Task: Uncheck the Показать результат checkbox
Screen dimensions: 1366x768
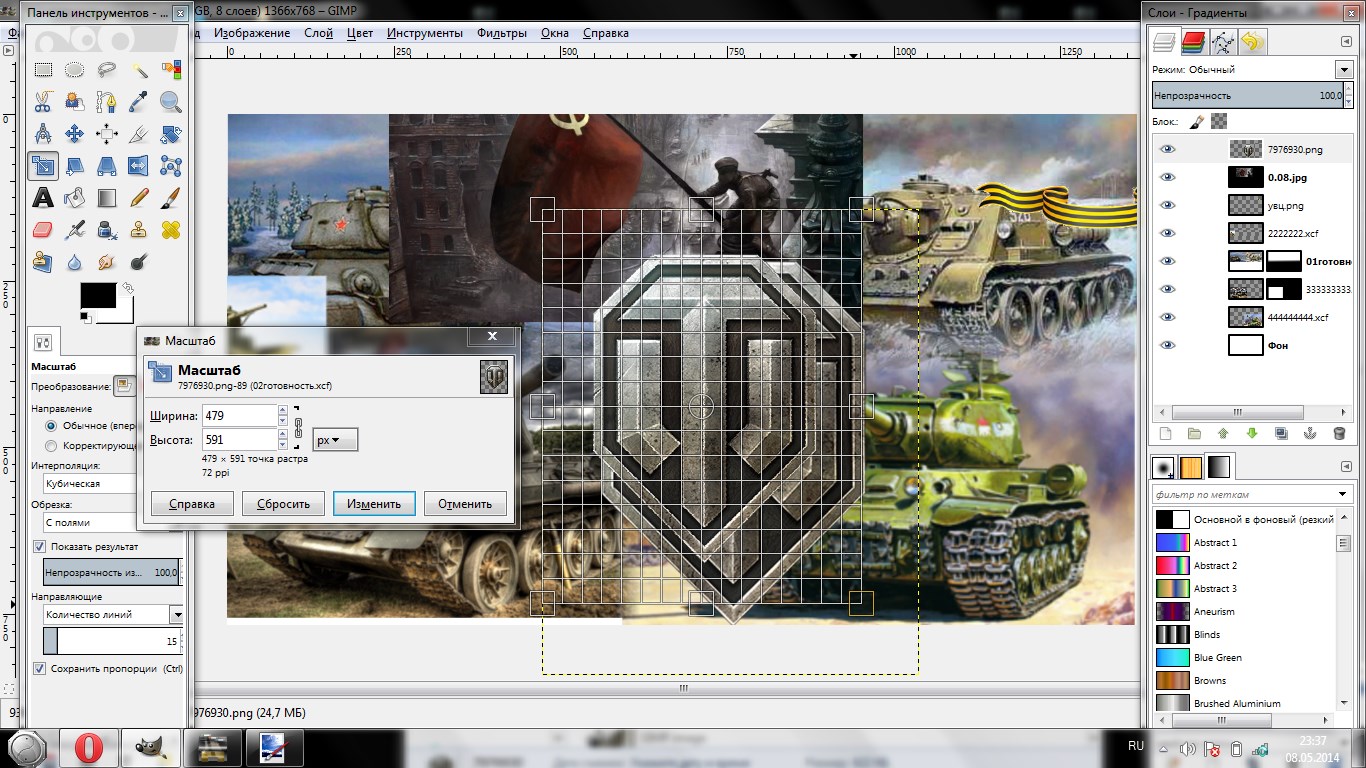Action: (40, 547)
